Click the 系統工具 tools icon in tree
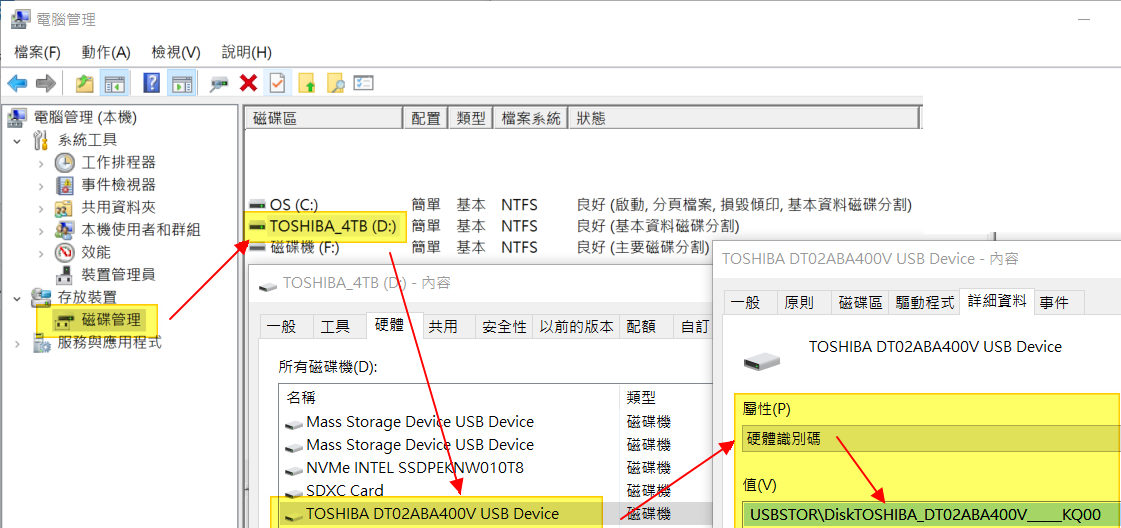1121x528 pixels. (41, 140)
